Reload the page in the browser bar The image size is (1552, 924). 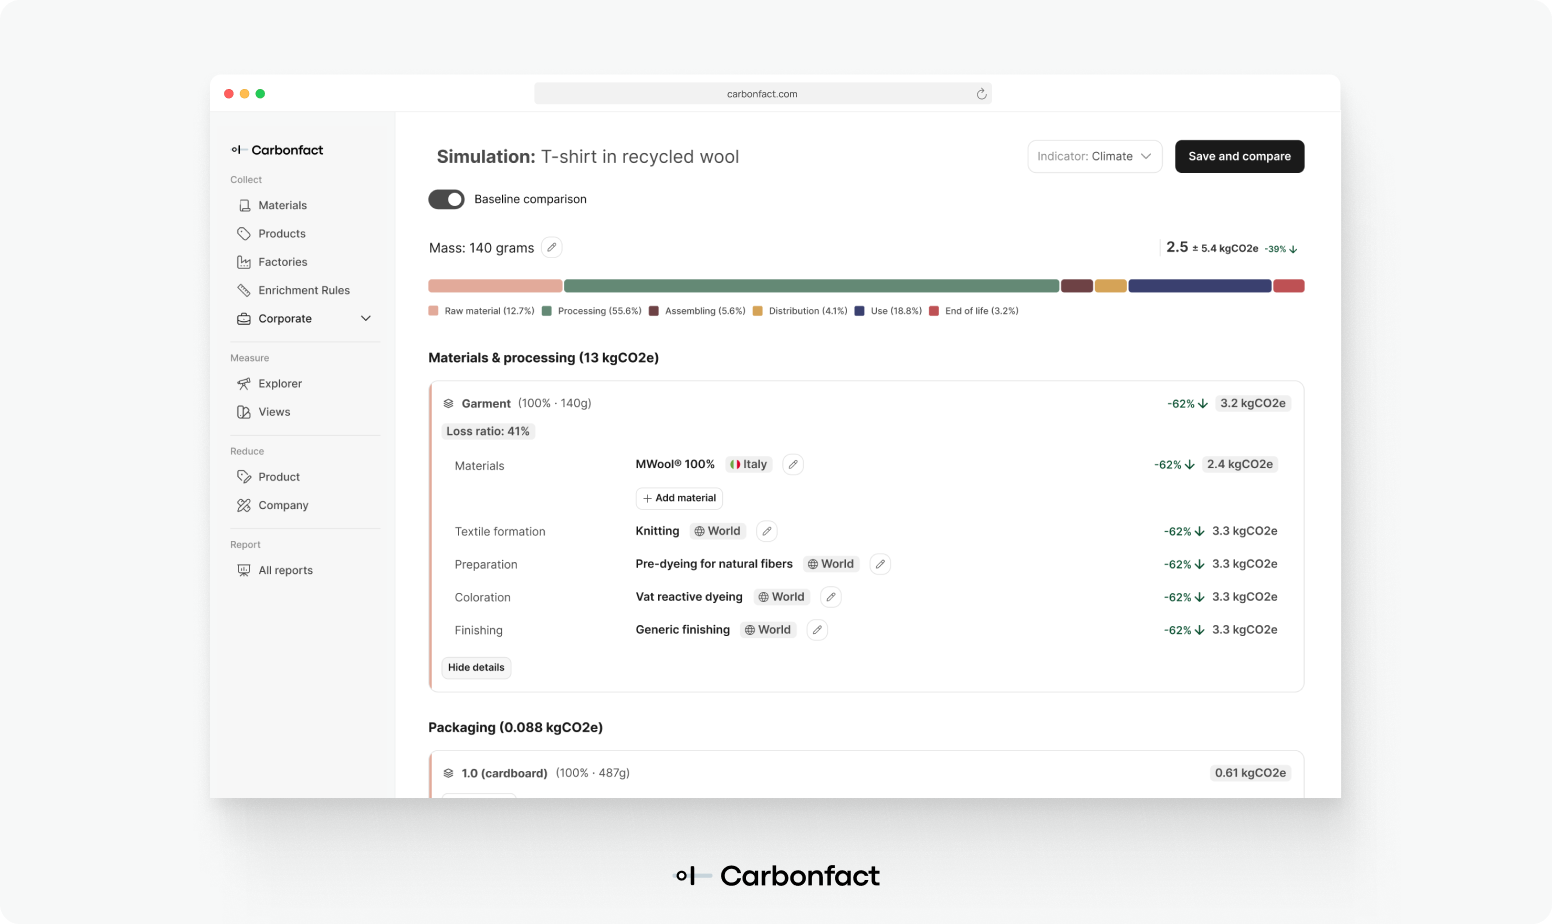[x=982, y=94]
